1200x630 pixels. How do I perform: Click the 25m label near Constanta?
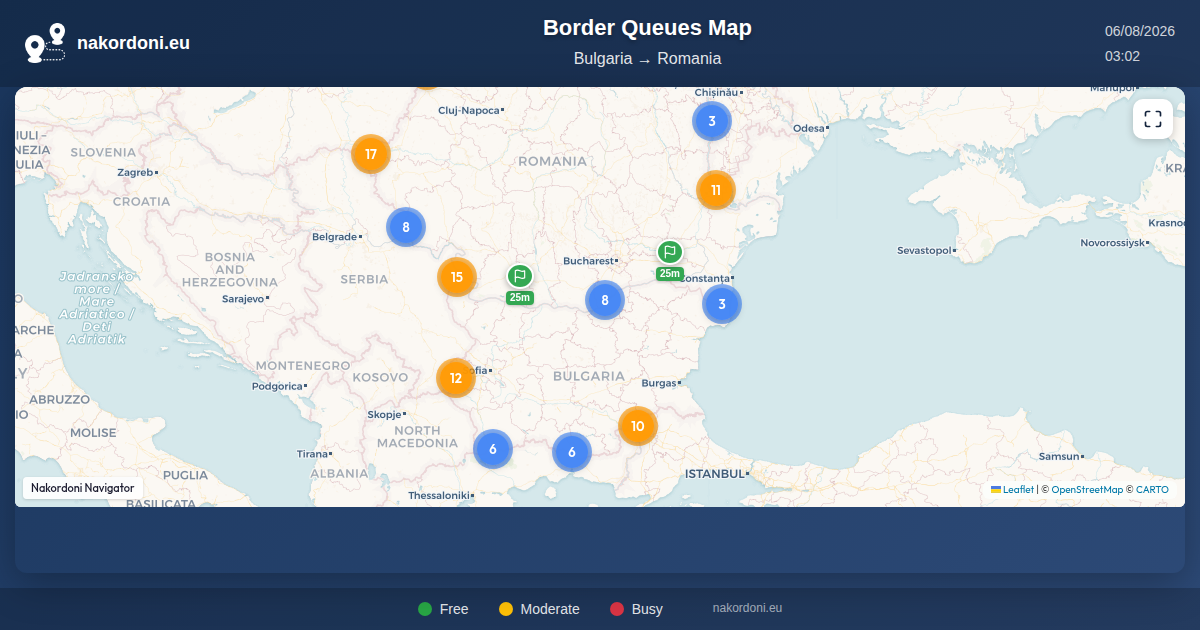tap(670, 274)
